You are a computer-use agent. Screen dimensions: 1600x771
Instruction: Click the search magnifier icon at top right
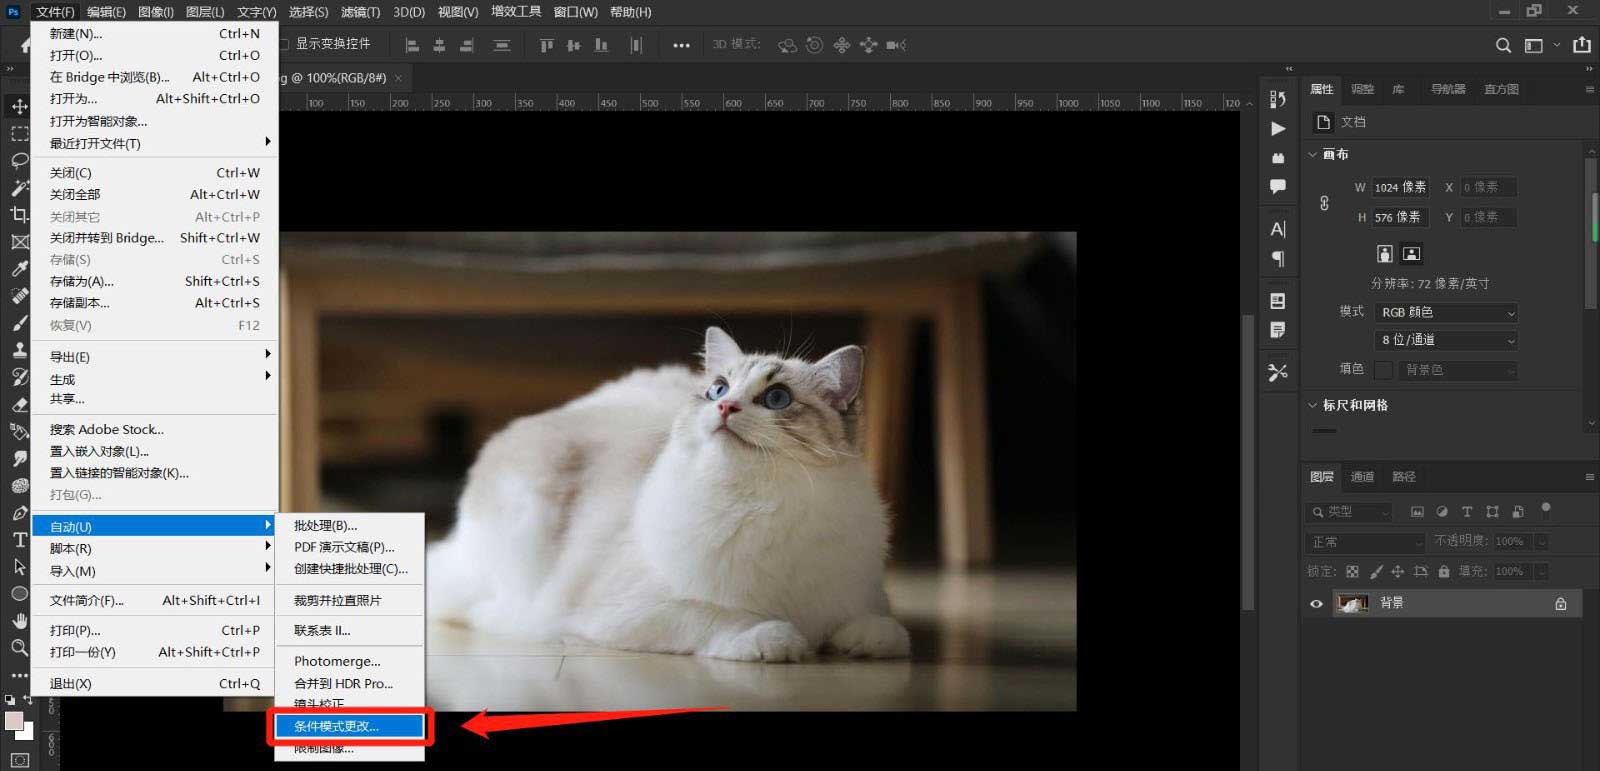pos(1503,45)
